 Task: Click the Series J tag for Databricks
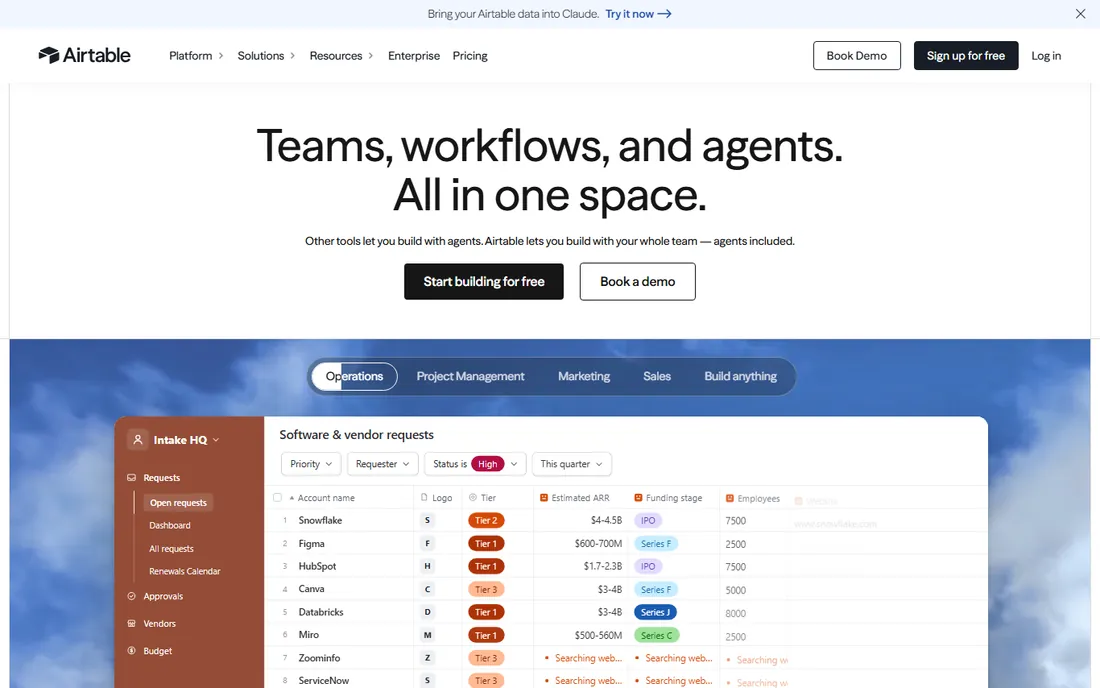pyautogui.click(x=655, y=612)
